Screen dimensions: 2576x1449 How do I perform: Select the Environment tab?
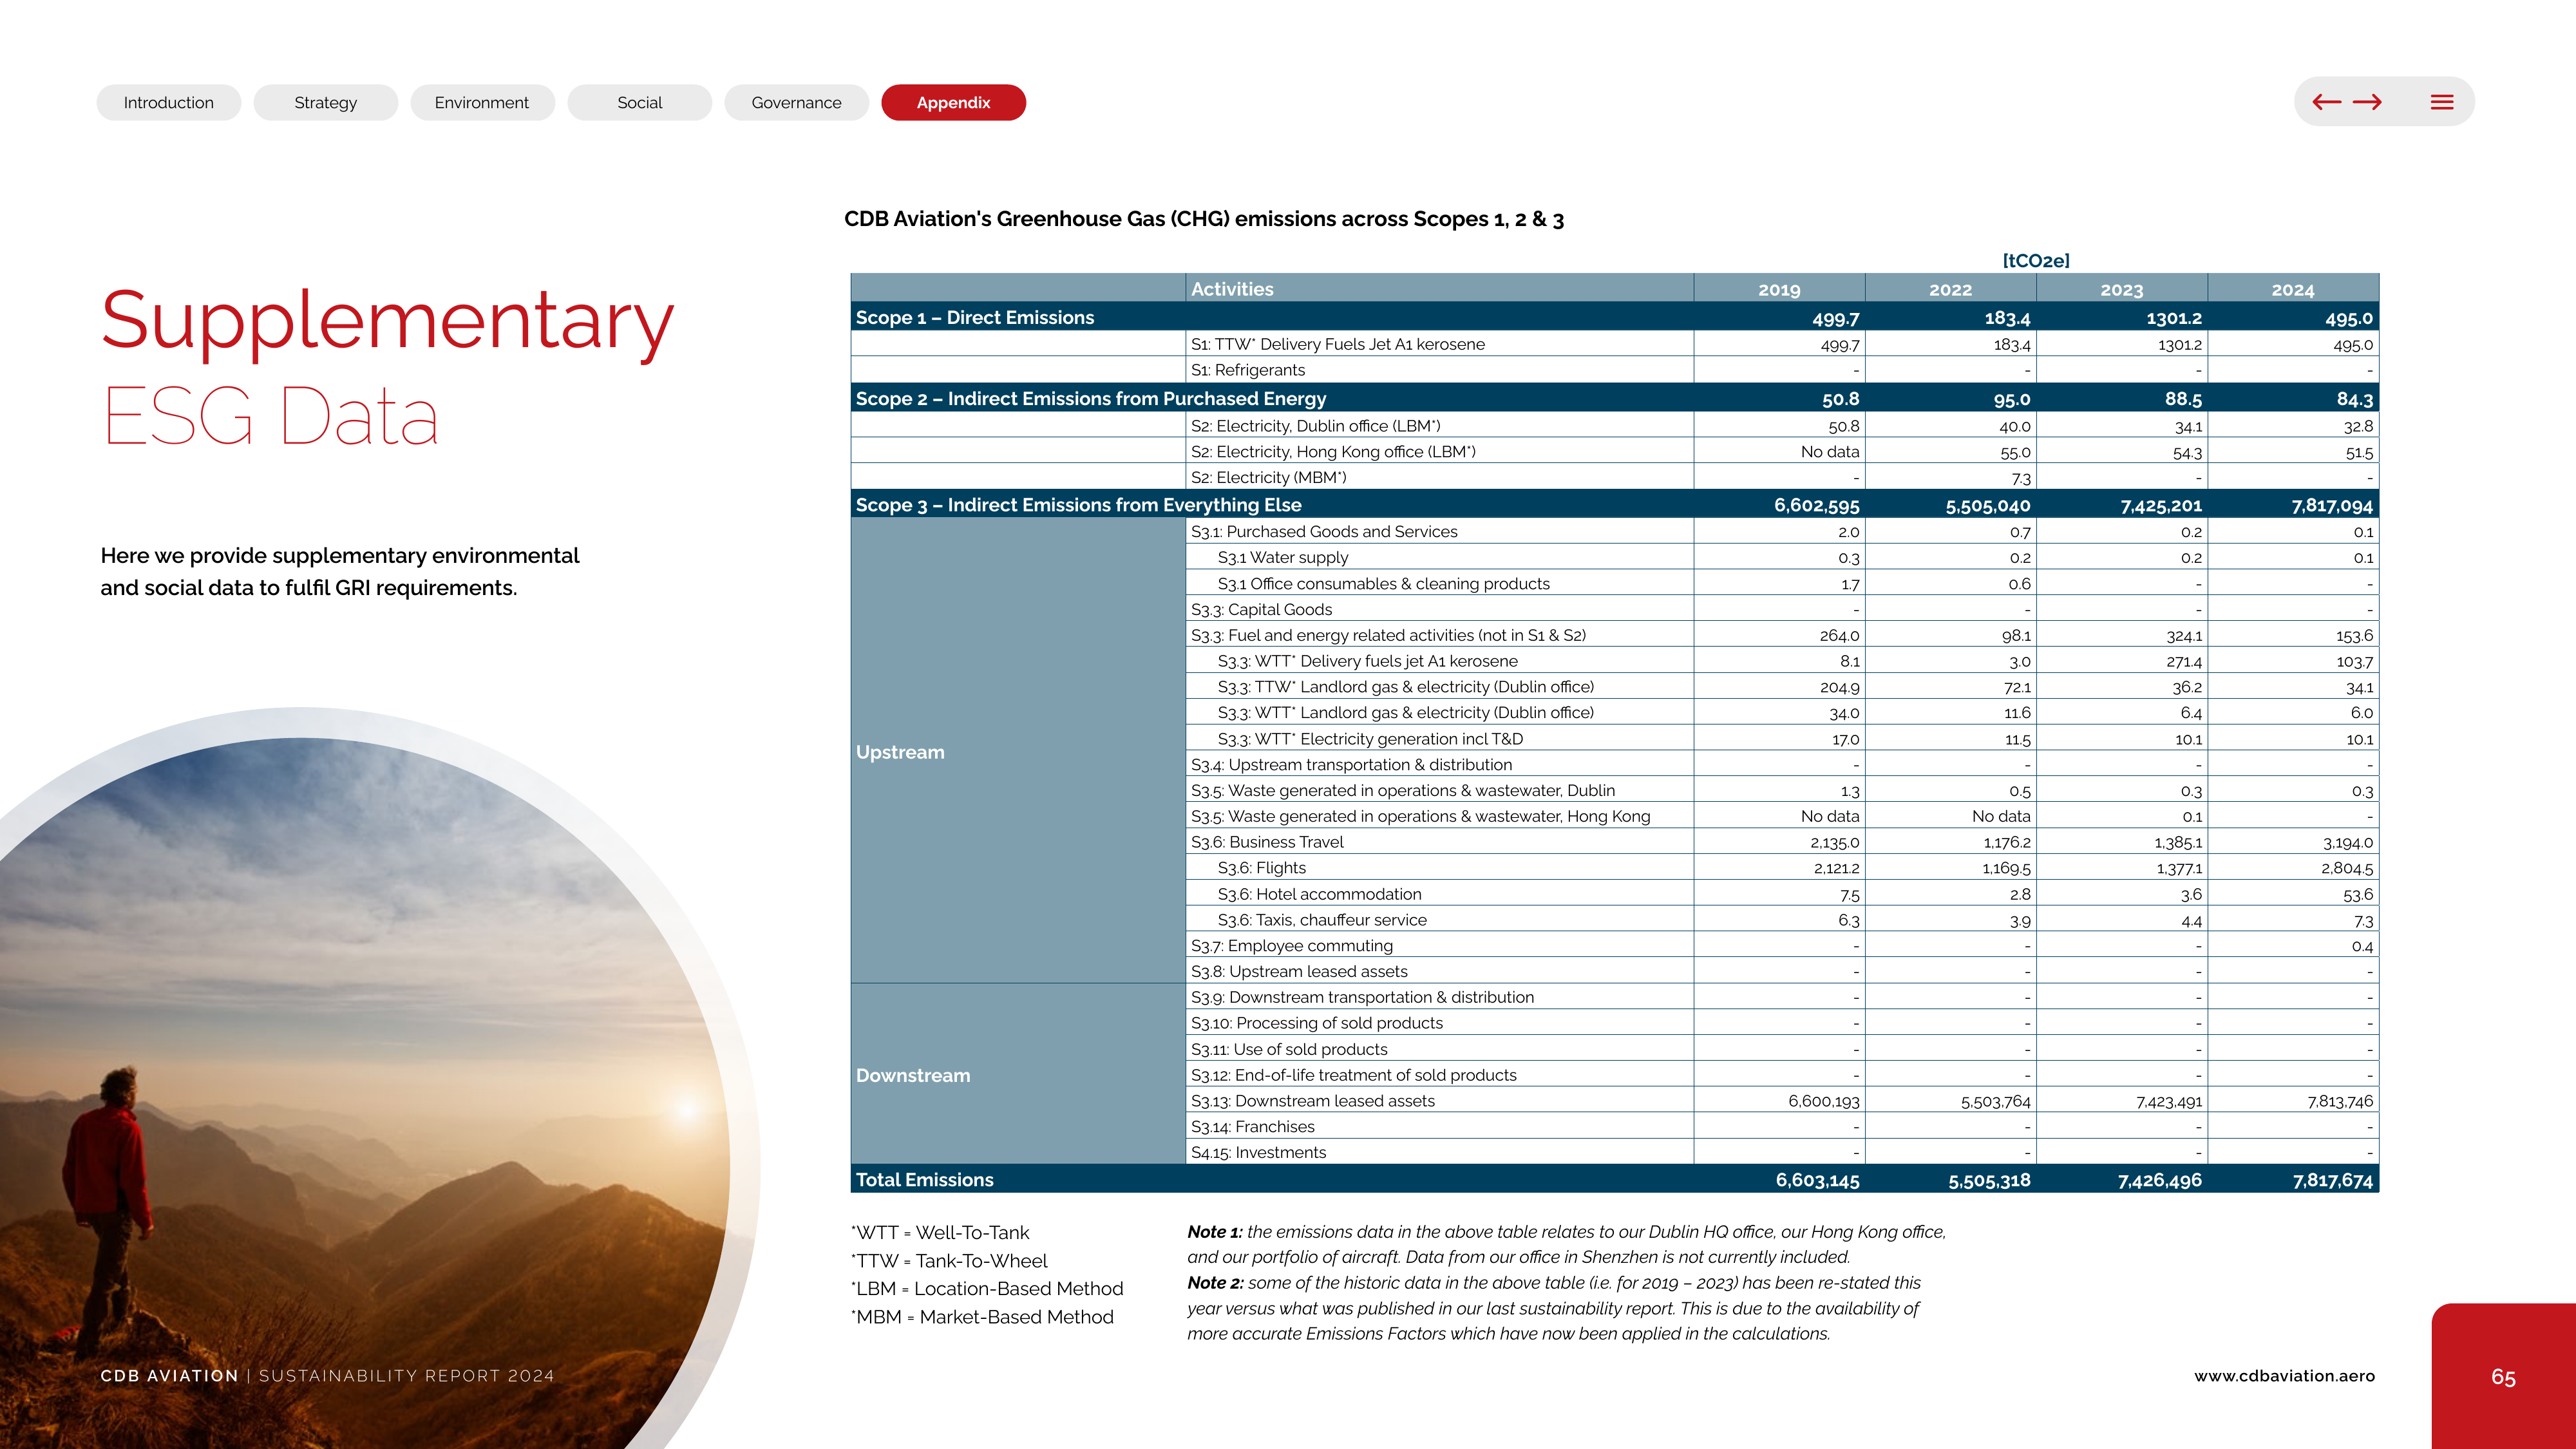pos(482,103)
